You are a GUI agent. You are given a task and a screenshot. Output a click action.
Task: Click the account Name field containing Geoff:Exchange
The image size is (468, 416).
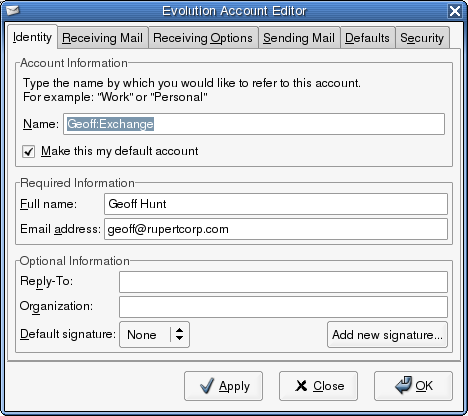(254, 124)
